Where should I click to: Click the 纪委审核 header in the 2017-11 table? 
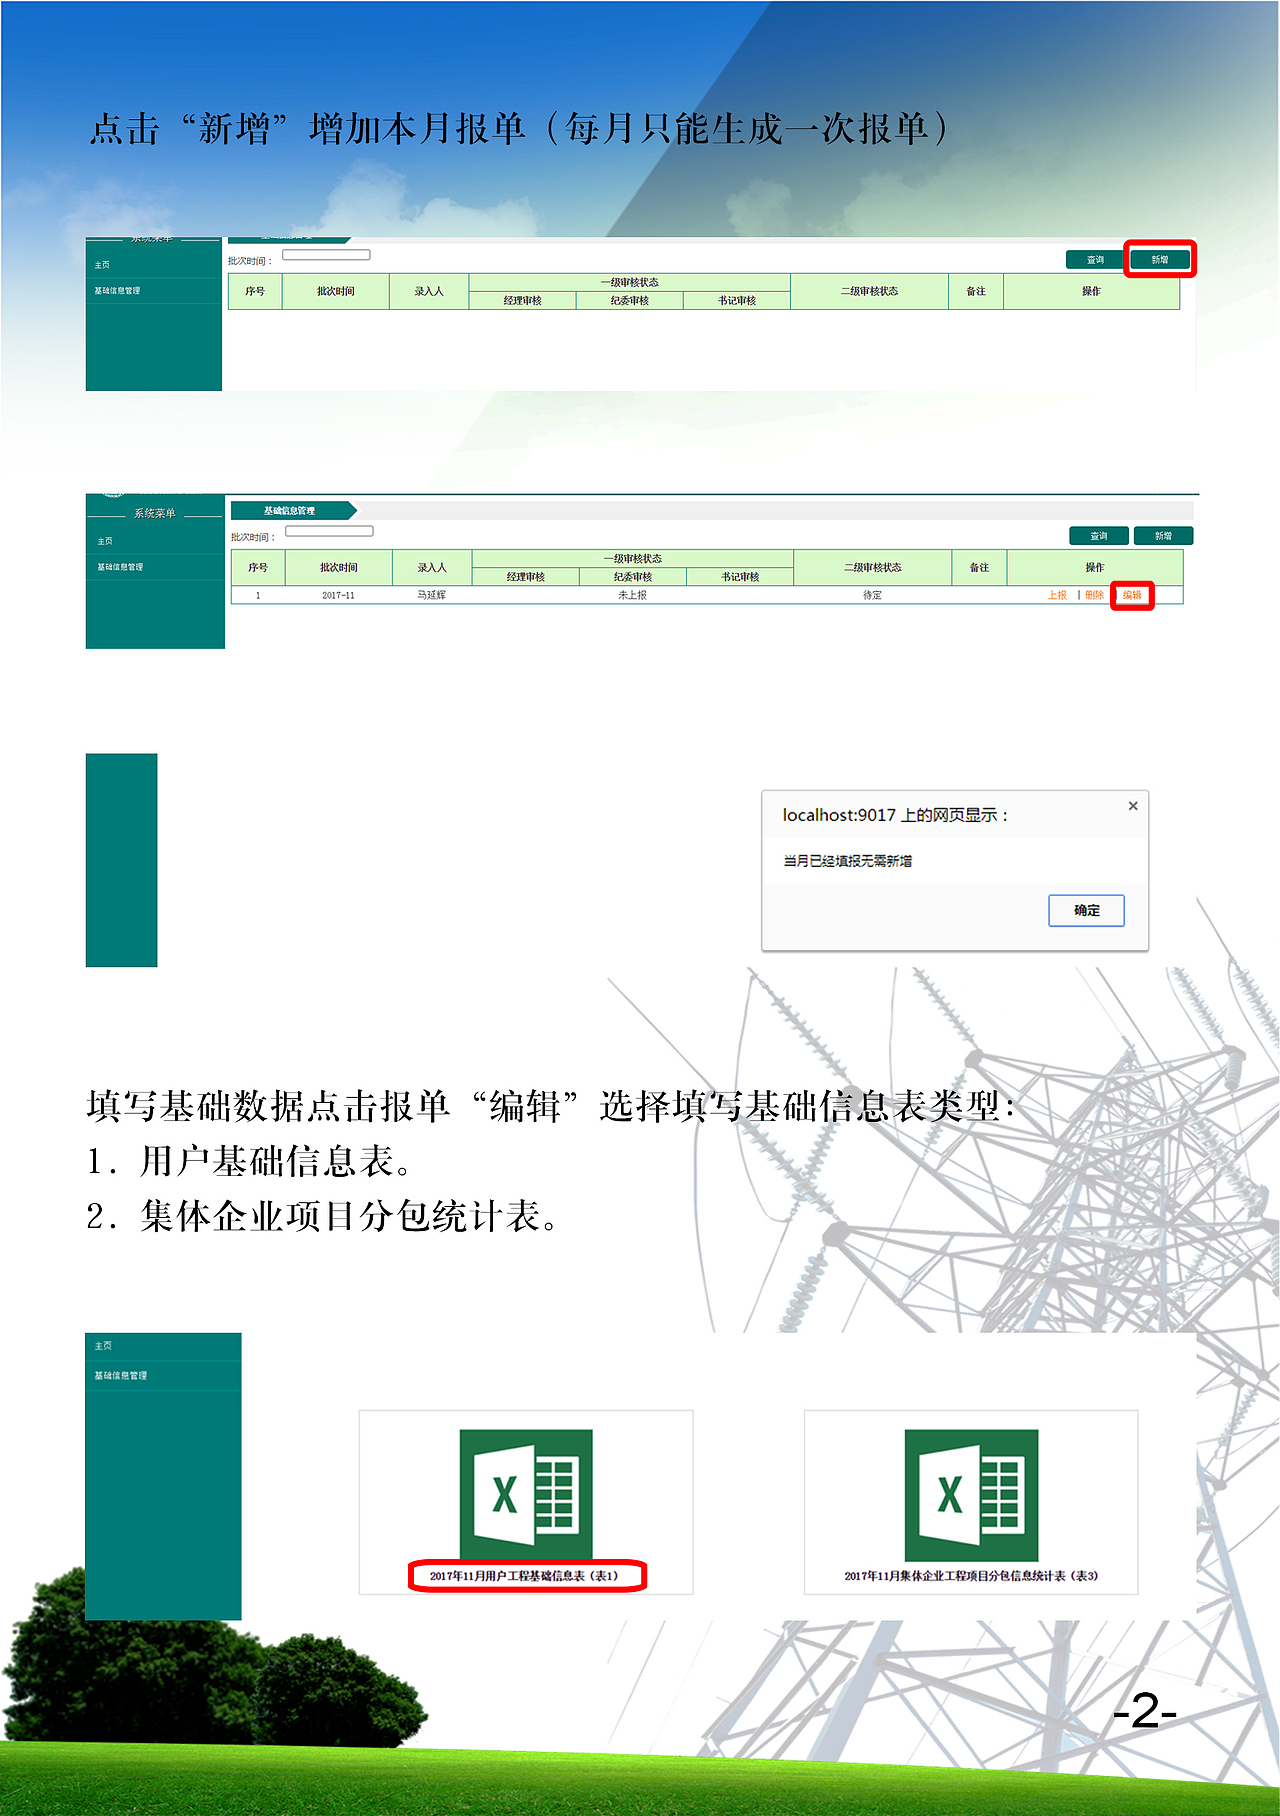pos(633,577)
